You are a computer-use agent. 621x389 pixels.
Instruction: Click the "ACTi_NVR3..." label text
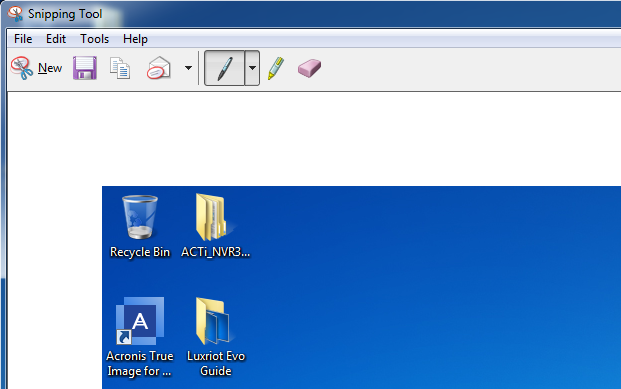click(x=215, y=252)
